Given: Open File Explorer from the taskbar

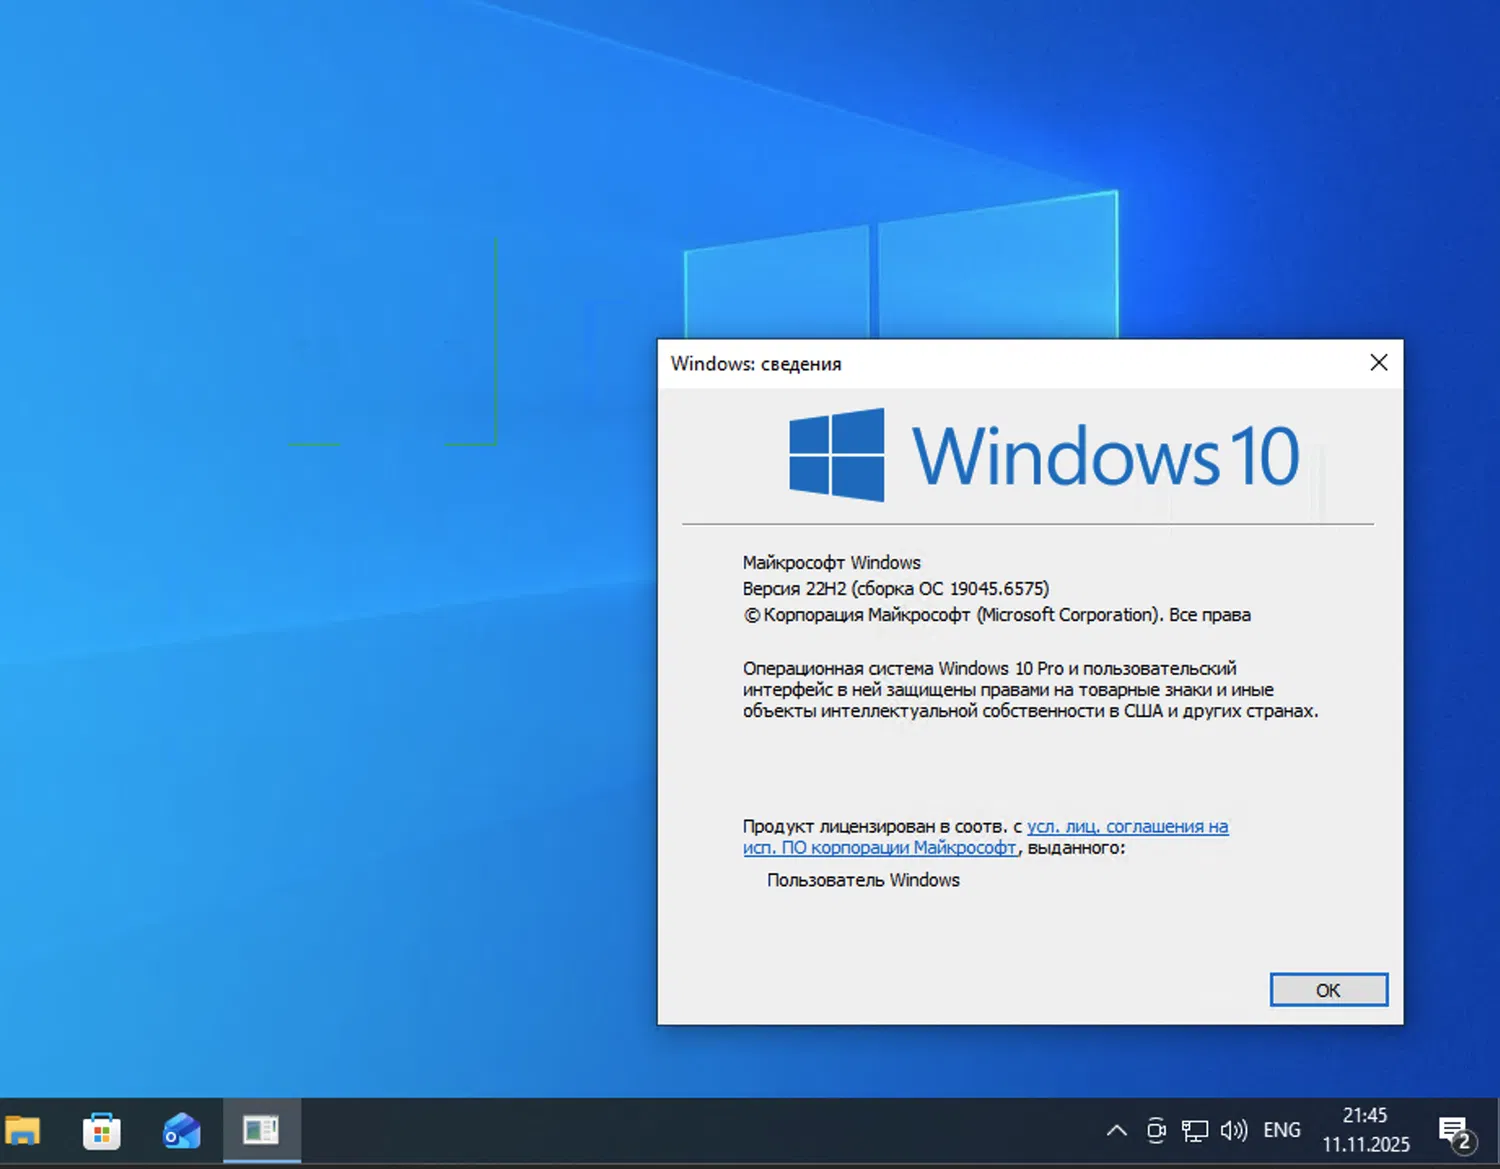Looking at the screenshot, I should 23,1130.
